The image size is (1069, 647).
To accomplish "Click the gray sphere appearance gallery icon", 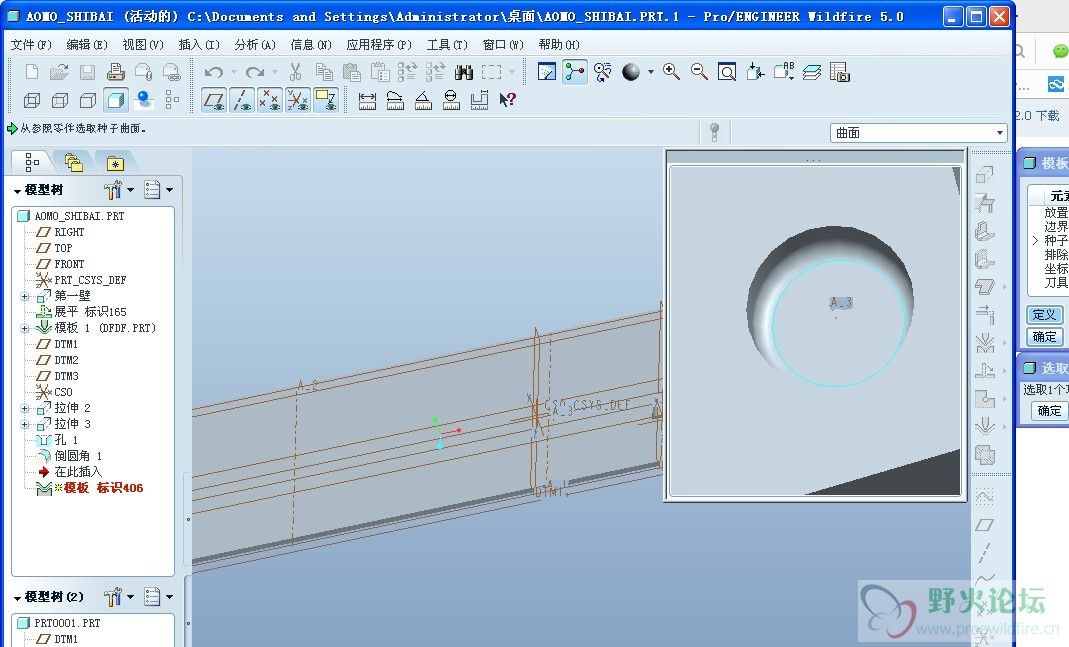I will pyautogui.click(x=631, y=72).
